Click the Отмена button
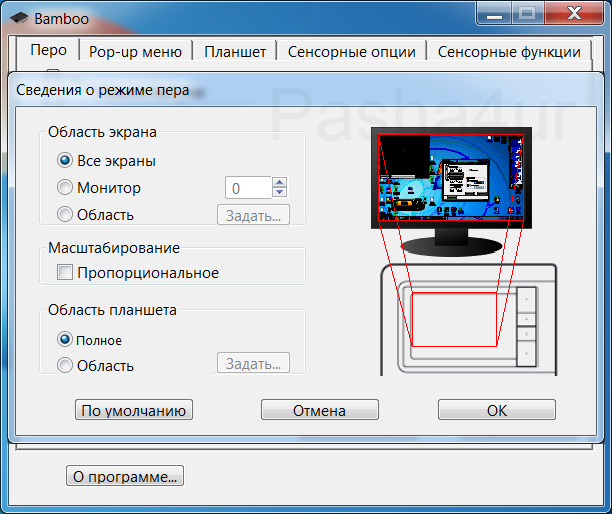The height and width of the screenshot is (514, 612). coord(320,410)
